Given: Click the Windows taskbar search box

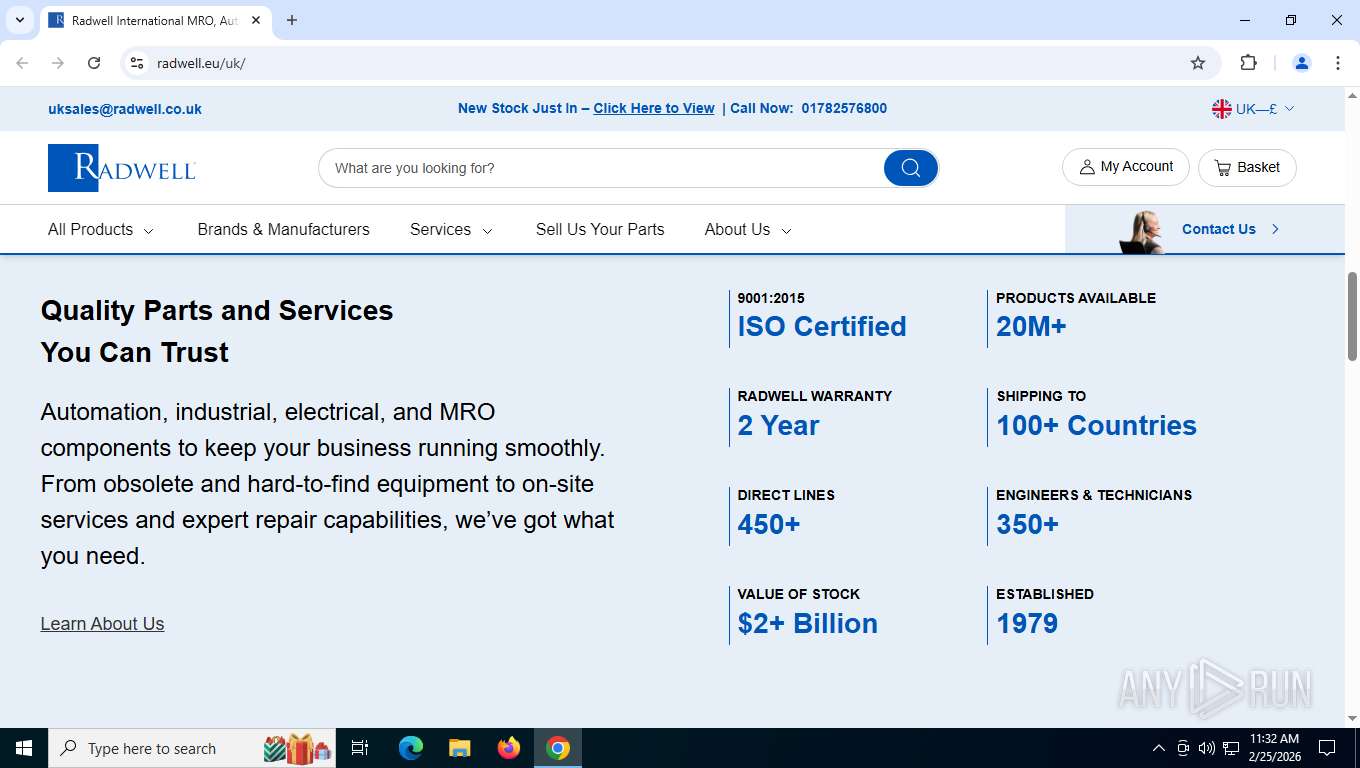Looking at the screenshot, I should pyautogui.click(x=192, y=748).
